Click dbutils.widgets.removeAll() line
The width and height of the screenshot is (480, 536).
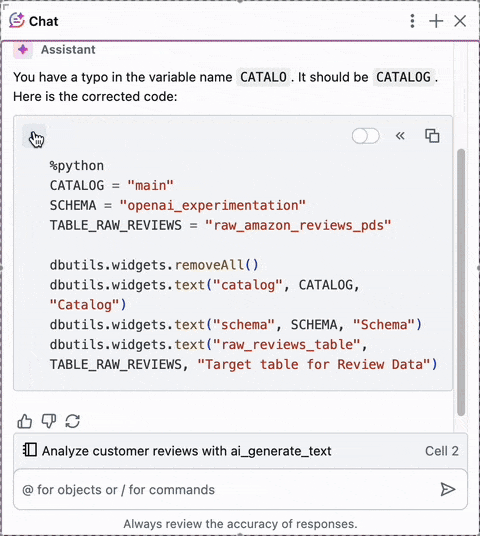[154, 265]
